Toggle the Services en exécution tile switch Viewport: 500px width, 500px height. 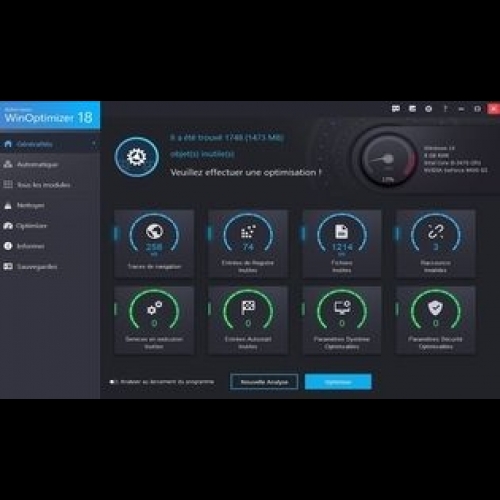[x=116, y=309]
